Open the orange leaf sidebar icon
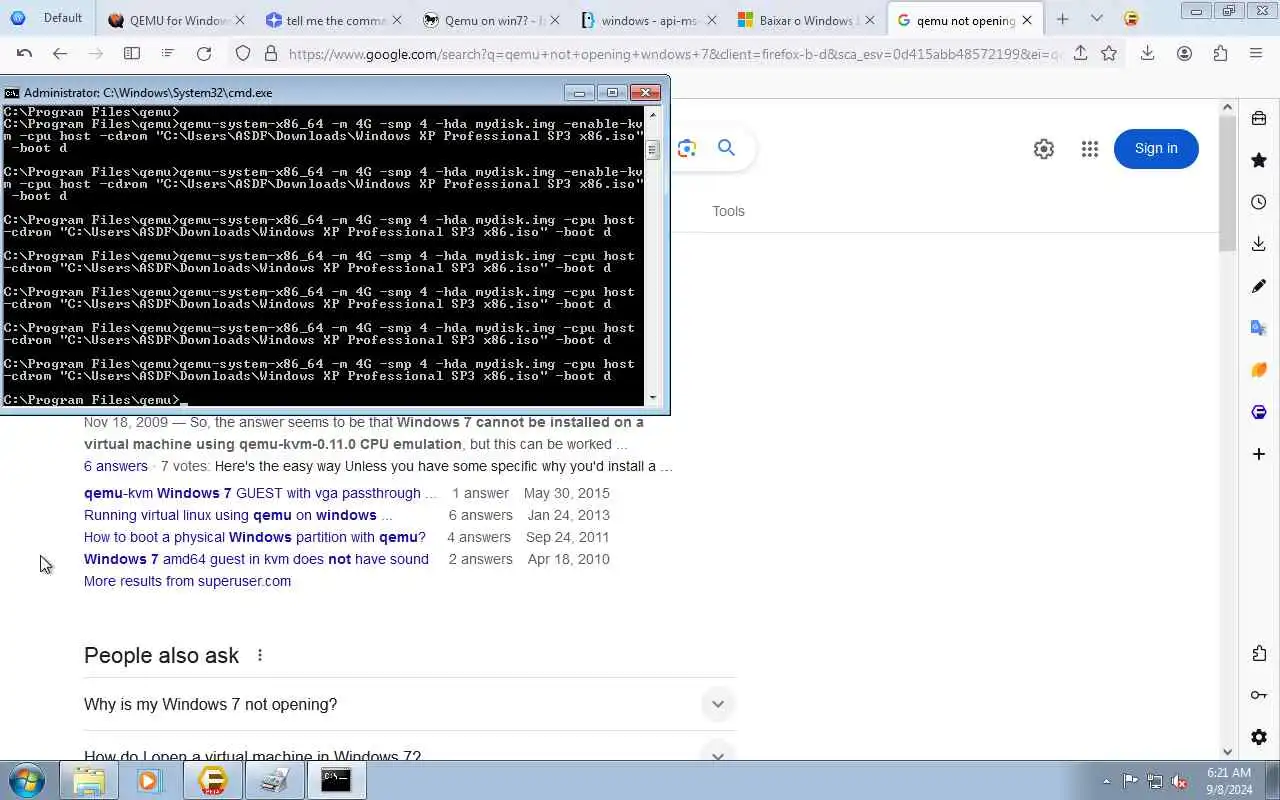1280x800 pixels. coord(1259,370)
